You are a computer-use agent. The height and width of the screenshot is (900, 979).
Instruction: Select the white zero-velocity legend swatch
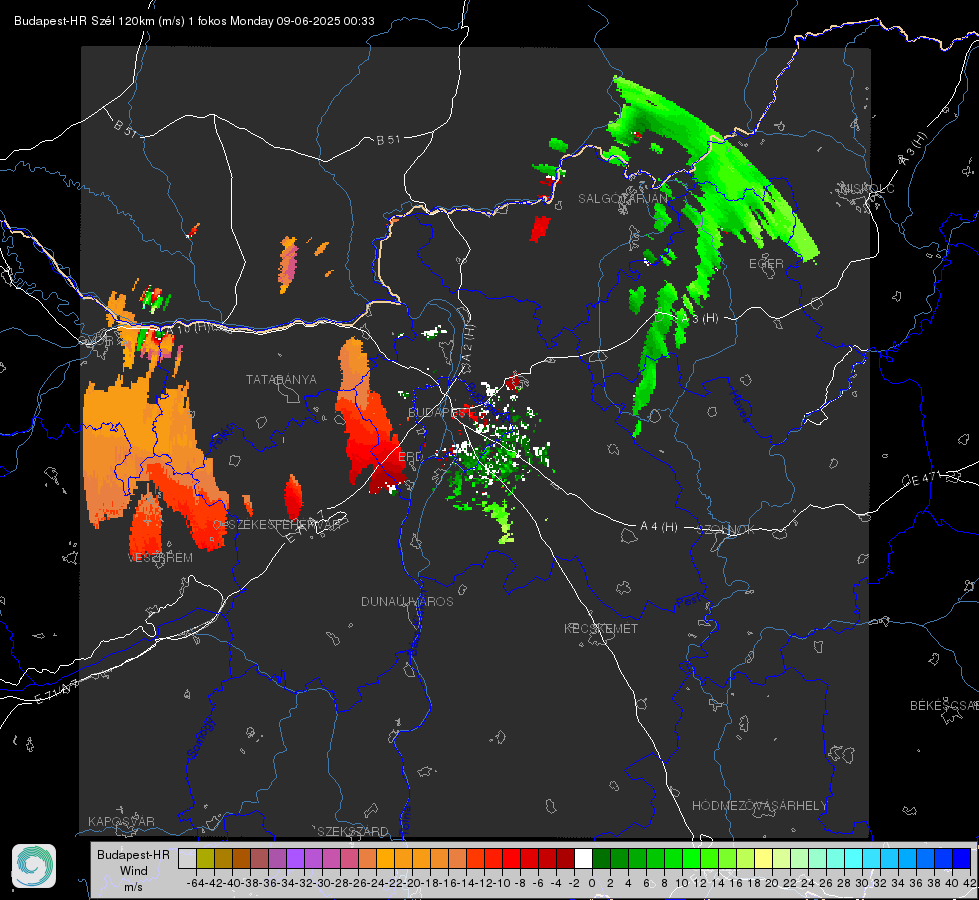point(583,858)
